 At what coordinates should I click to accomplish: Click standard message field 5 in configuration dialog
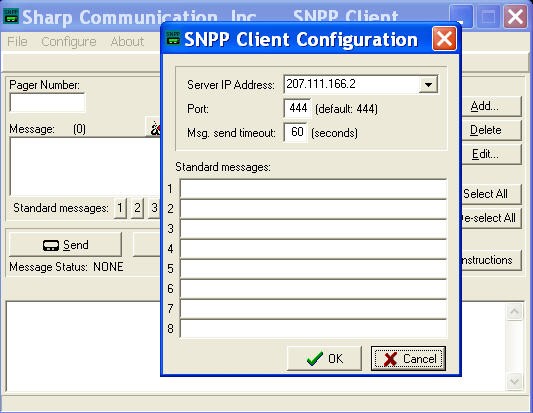(313, 269)
